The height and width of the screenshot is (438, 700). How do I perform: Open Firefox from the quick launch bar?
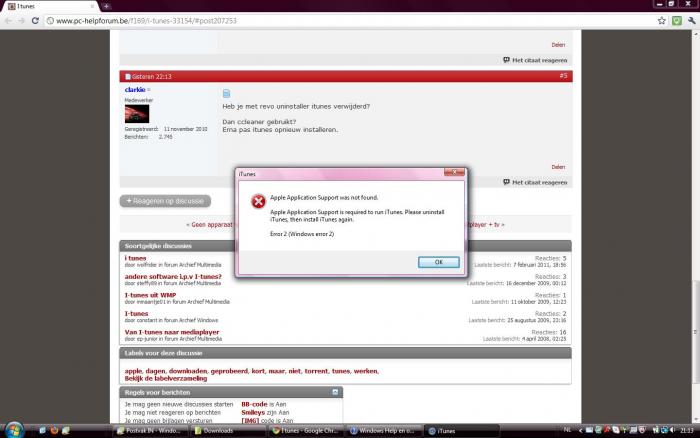click(x=54, y=430)
